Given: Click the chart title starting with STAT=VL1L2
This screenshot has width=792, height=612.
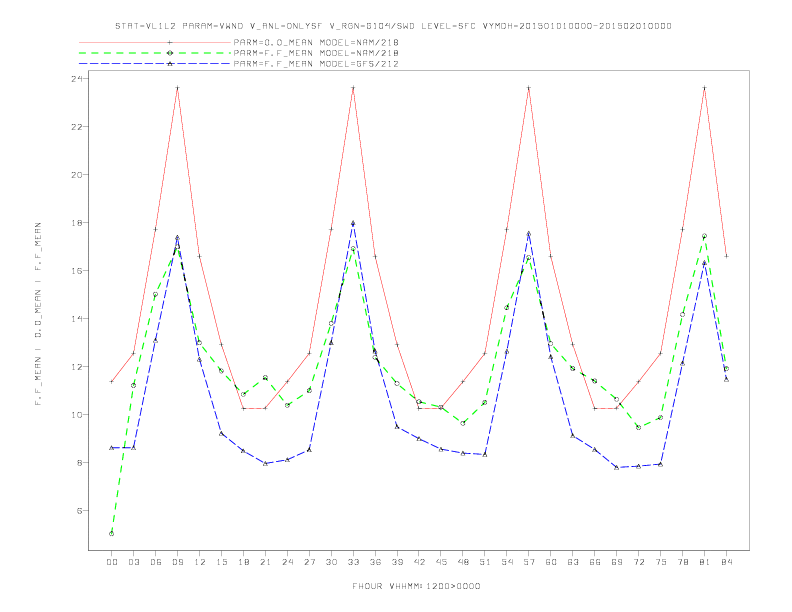Looking at the screenshot, I should coord(393,26).
